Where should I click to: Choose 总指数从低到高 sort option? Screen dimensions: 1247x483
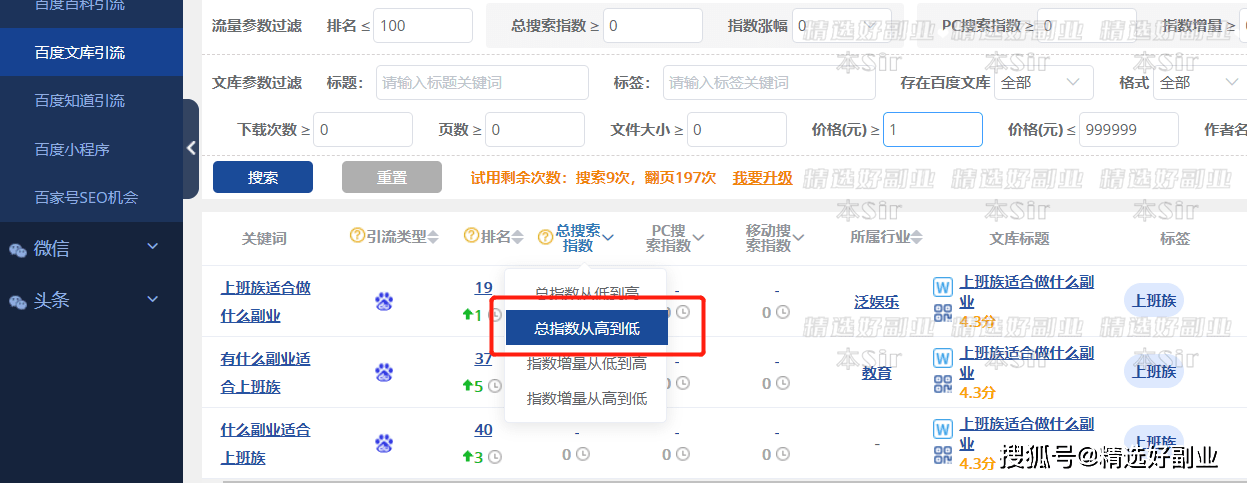[x=587, y=293]
